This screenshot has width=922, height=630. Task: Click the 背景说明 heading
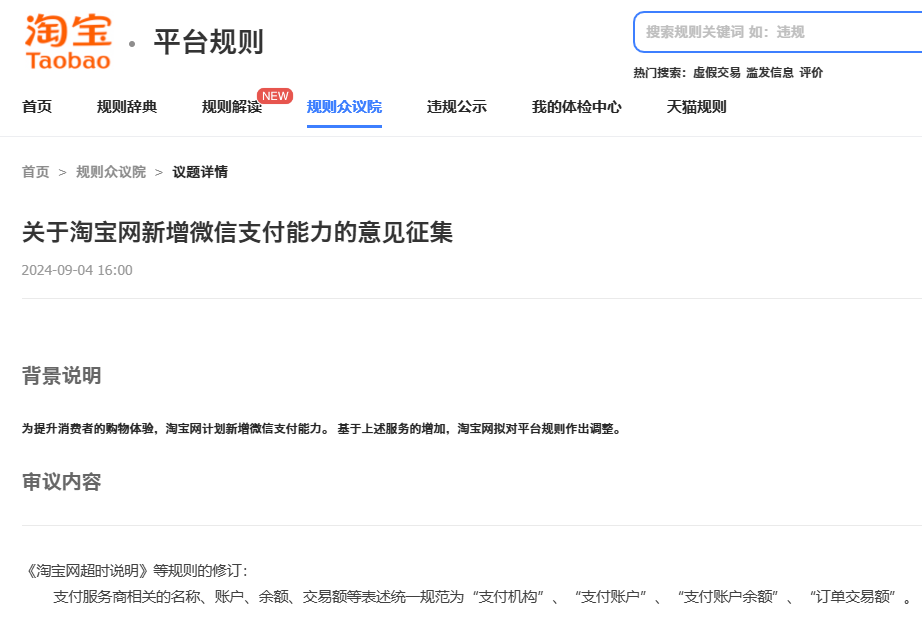point(62,375)
